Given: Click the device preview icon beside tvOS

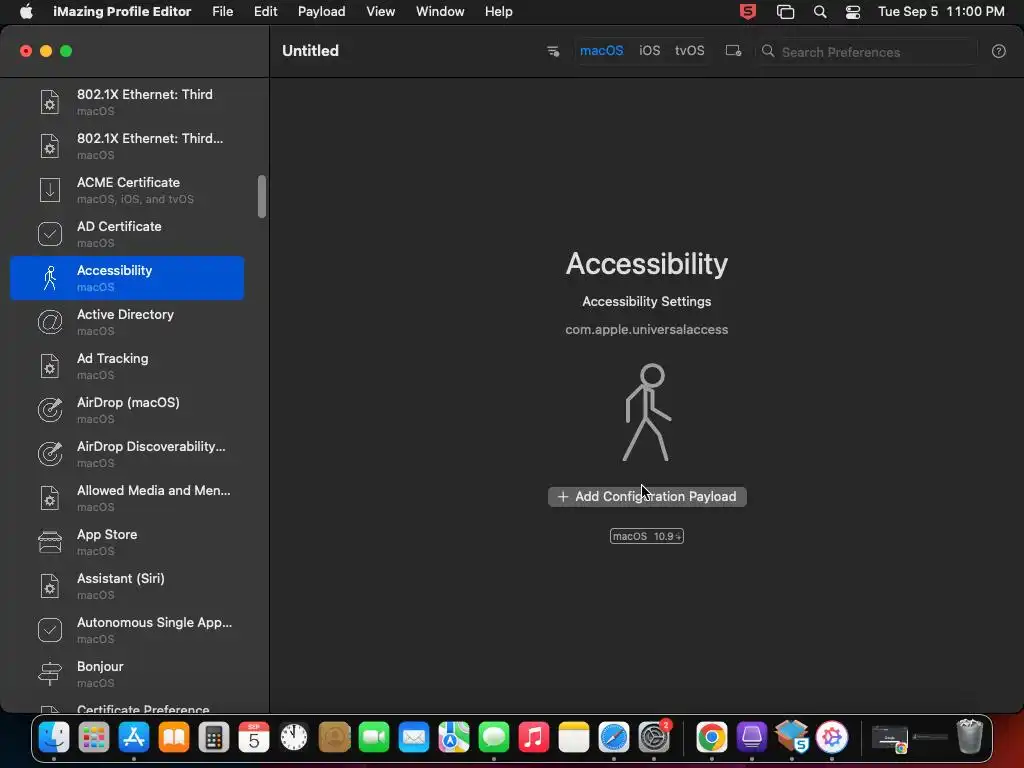Looking at the screenshot, I should [733, 51].
